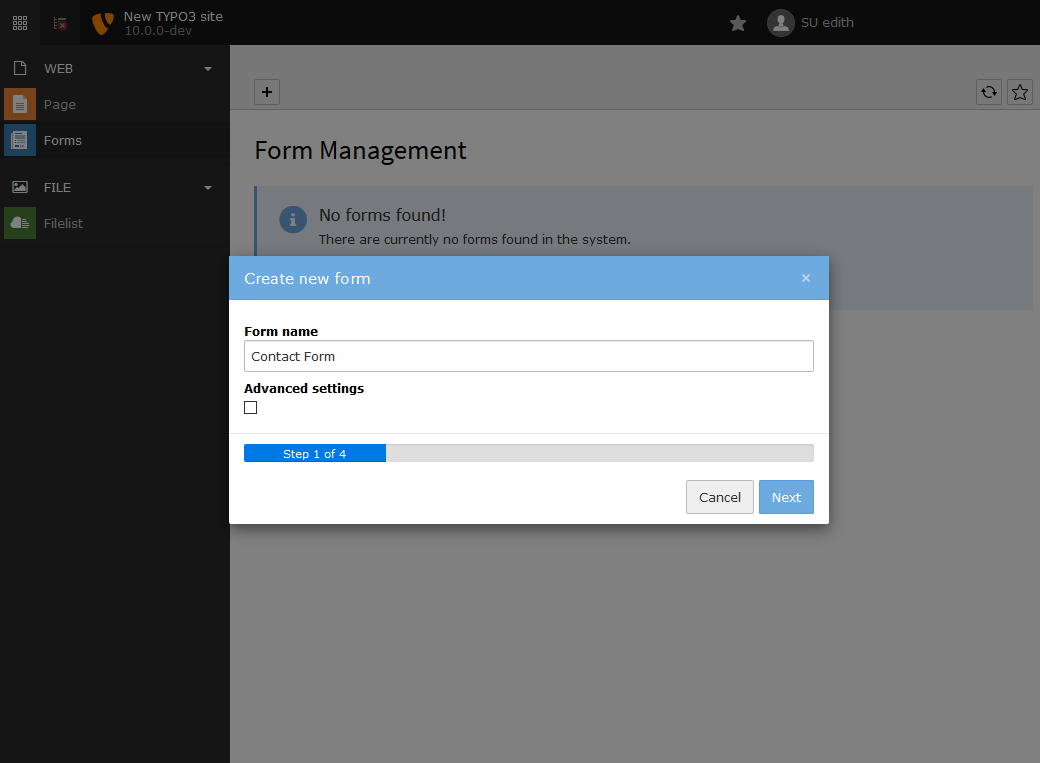This screenshot has height=763, width=1040.
Task: Collapse the FILE section chevron
Action: tap(207, 187)
